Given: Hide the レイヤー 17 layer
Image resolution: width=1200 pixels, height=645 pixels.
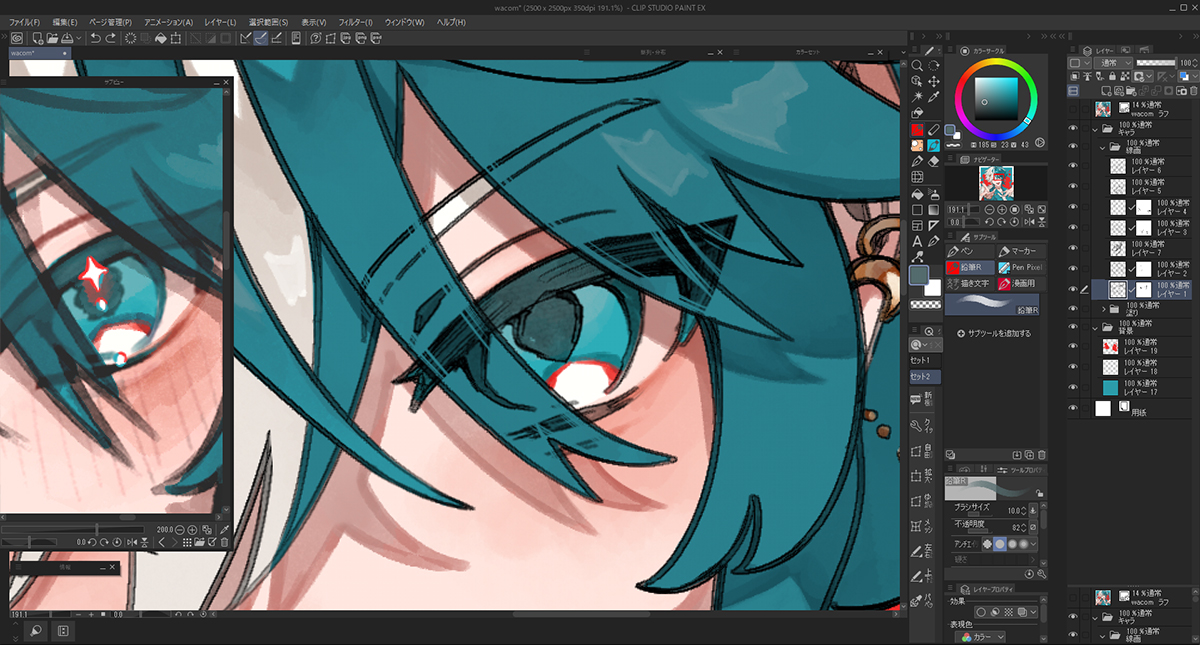Looking at the screenshot, I should pyautogui.click(x=1073, y=388).
